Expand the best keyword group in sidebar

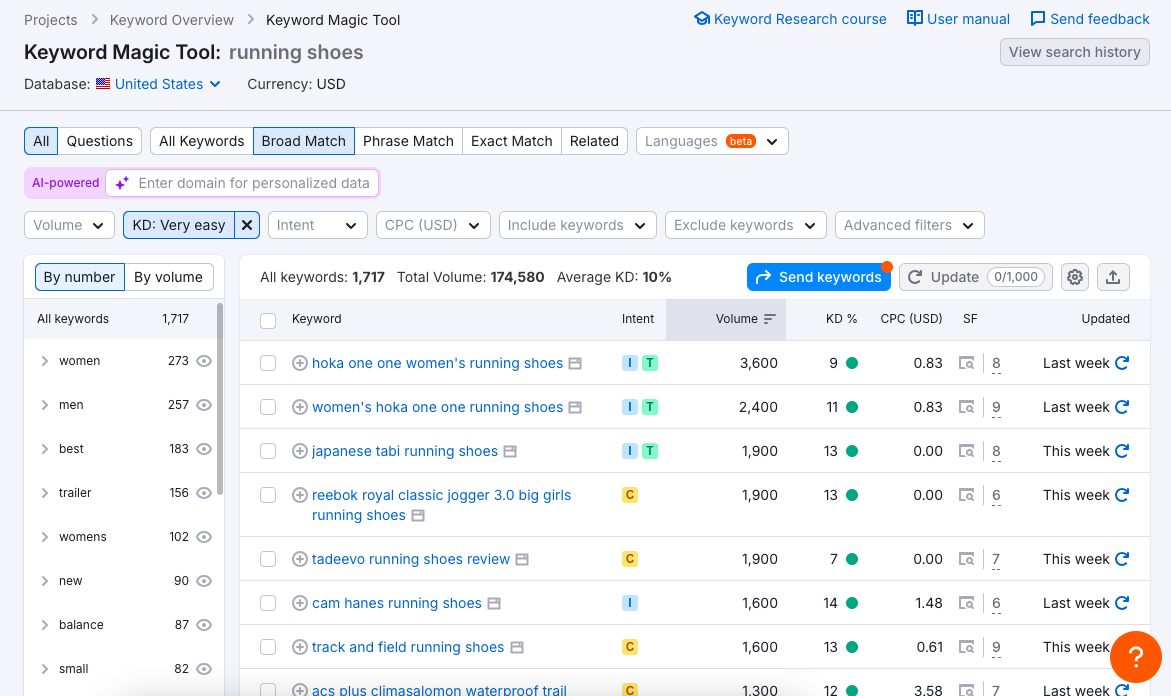pyautogui.click(x=45, y=448)
